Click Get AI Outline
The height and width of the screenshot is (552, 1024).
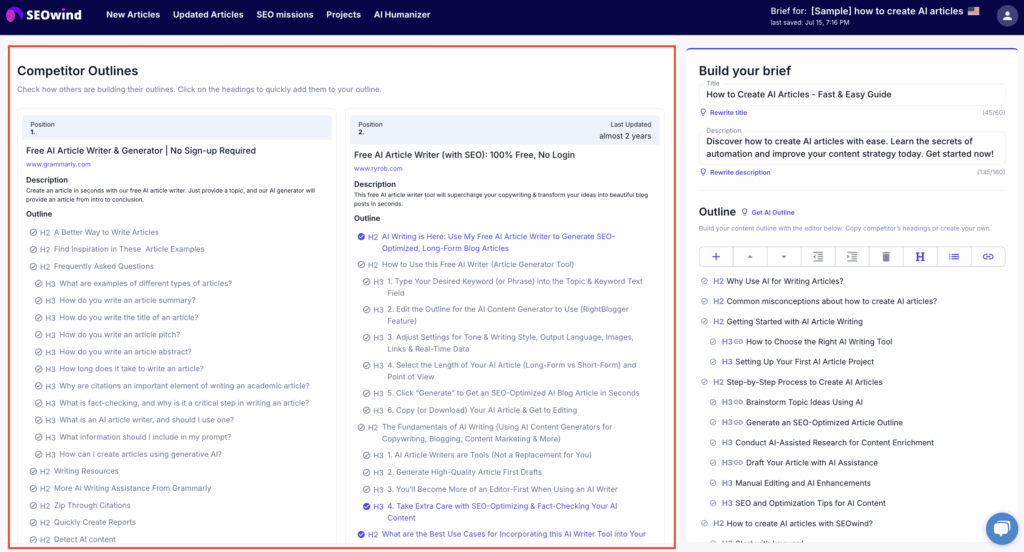(773, 212)
